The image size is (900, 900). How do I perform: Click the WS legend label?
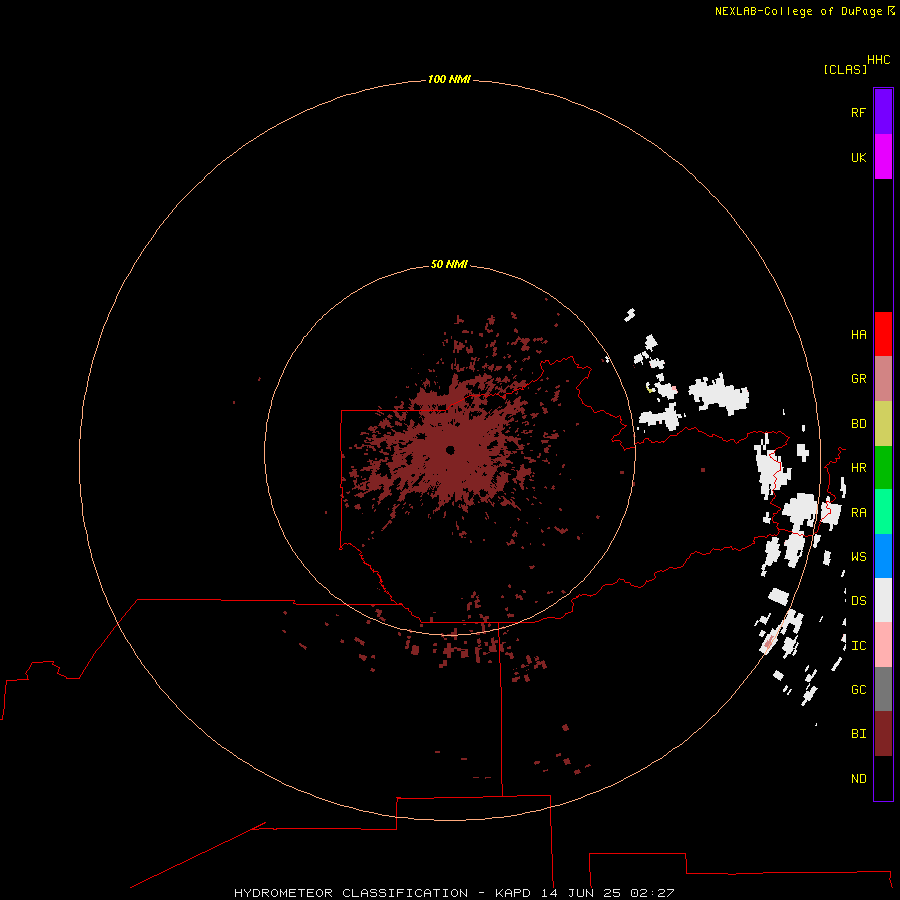pos(858,556)
